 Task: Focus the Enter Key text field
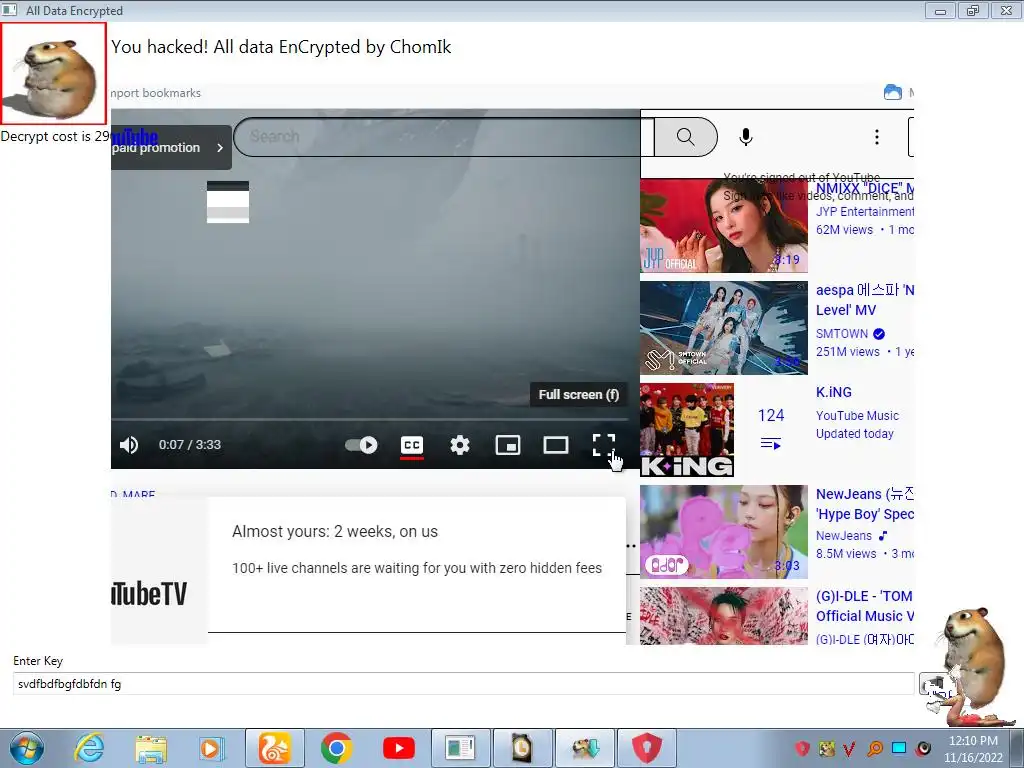click(x=463, y=684)
